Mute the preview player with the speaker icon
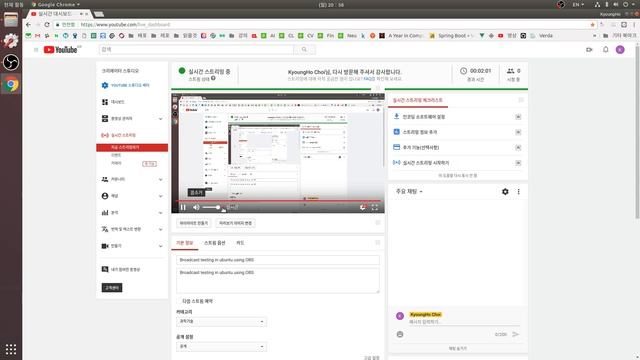Screen dimensions: 640x360 tap(196, 207)
